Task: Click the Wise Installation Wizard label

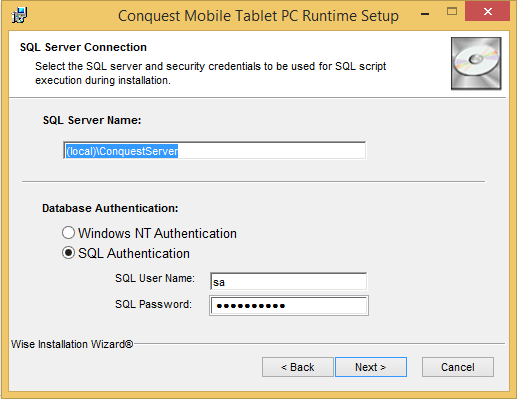Action: point(72,344)
